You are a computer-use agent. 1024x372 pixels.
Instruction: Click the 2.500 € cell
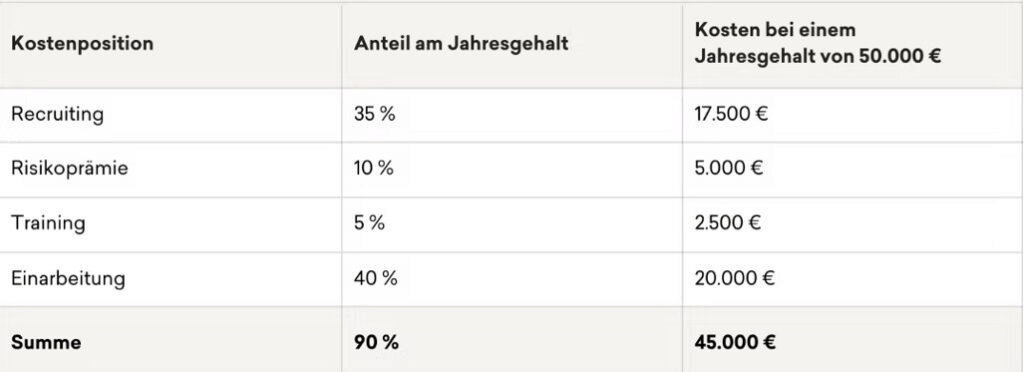pyautogui.click(x=728, y=223)
